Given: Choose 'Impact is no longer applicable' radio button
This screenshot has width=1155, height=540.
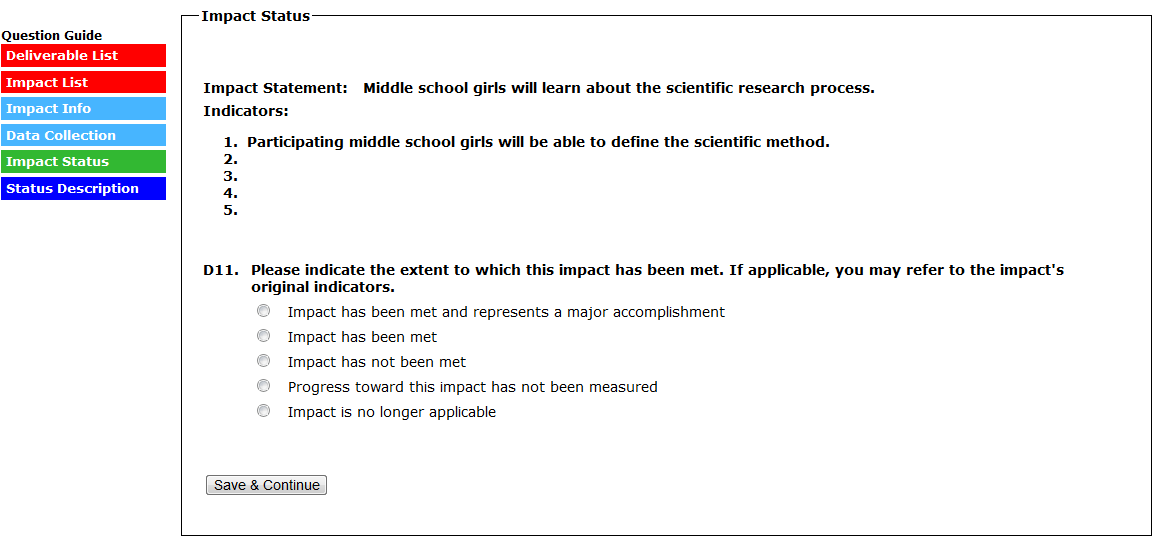Looking at the screenshot, I should coord(264,411).
